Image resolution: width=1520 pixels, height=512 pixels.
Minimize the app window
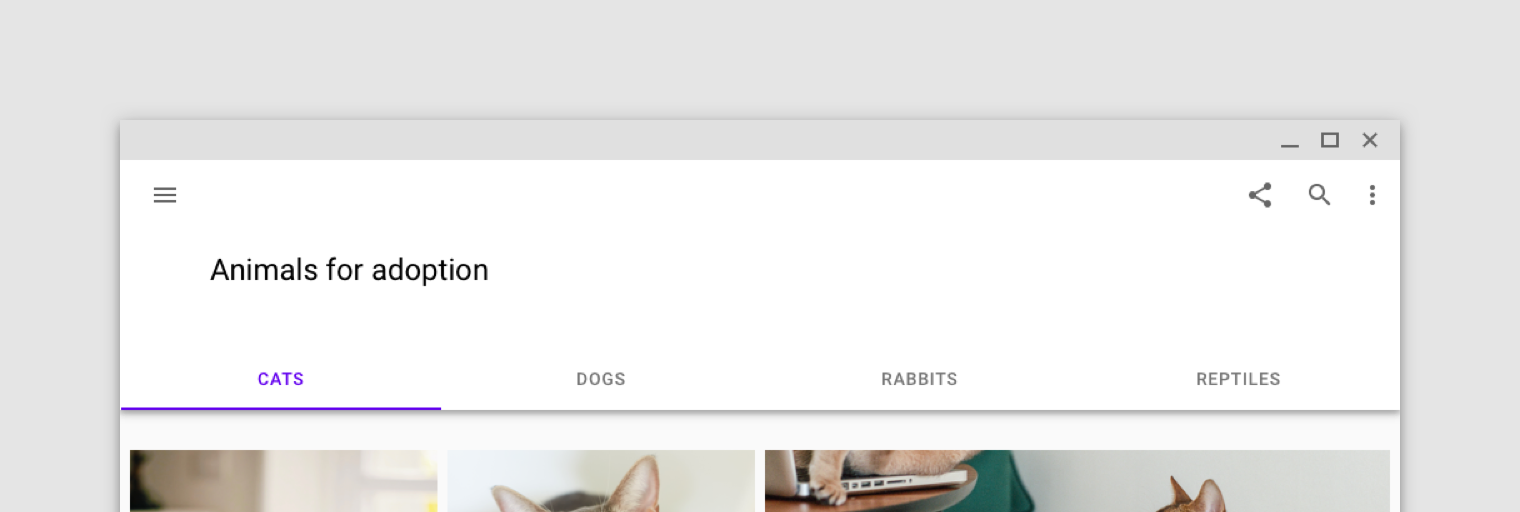click(1290, 141)
